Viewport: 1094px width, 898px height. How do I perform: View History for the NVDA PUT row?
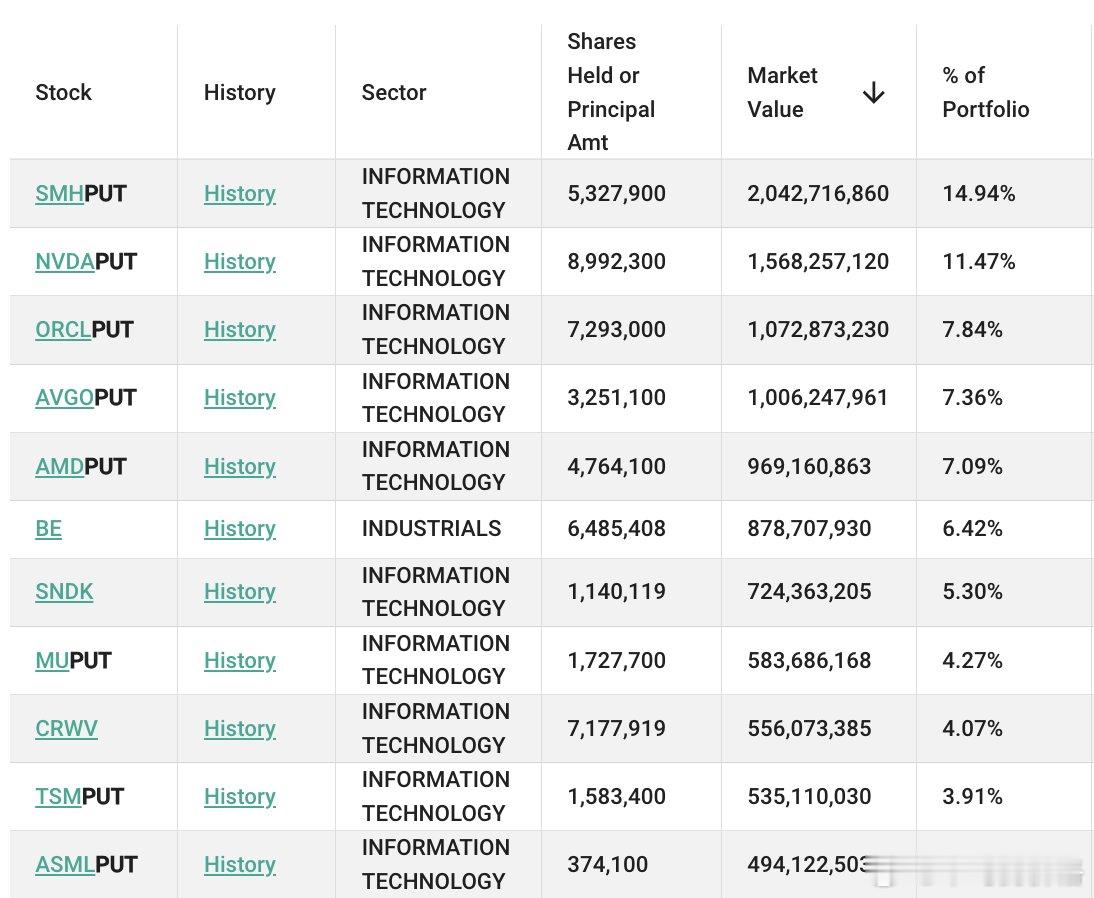point(239,262)
